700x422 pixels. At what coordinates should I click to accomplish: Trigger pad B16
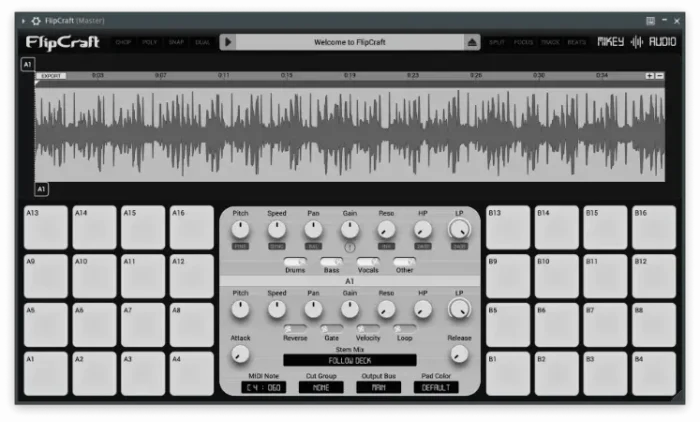(654, 228)
